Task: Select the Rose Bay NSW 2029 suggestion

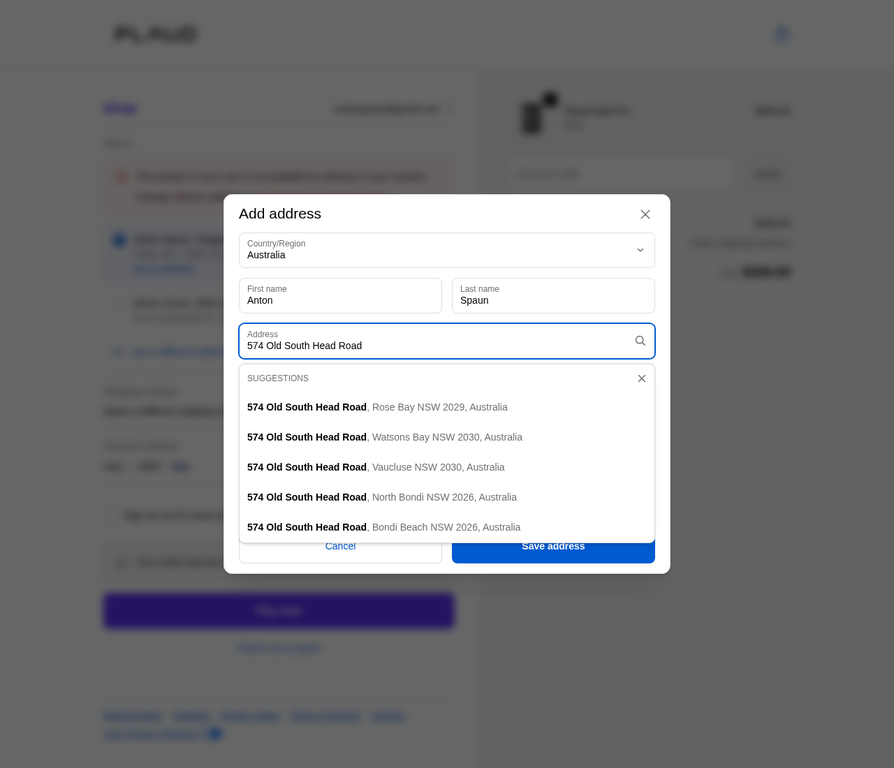Action: pos(377,407)
